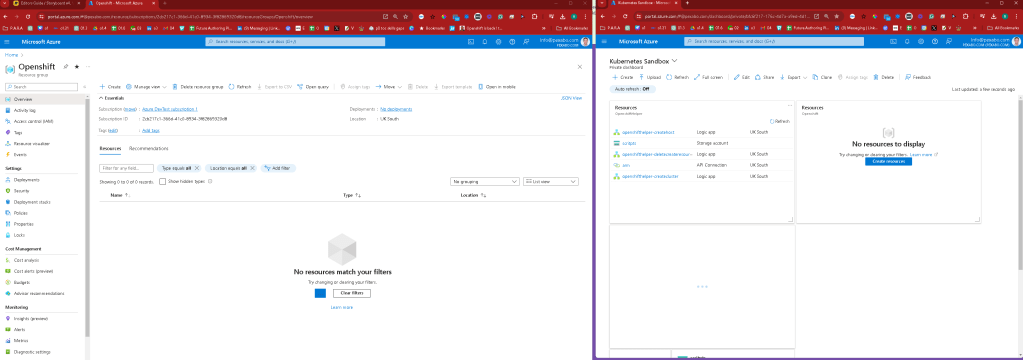
Task: Click Share in Kubernetes Sandbox toolbar
Action: coord(765,77)
